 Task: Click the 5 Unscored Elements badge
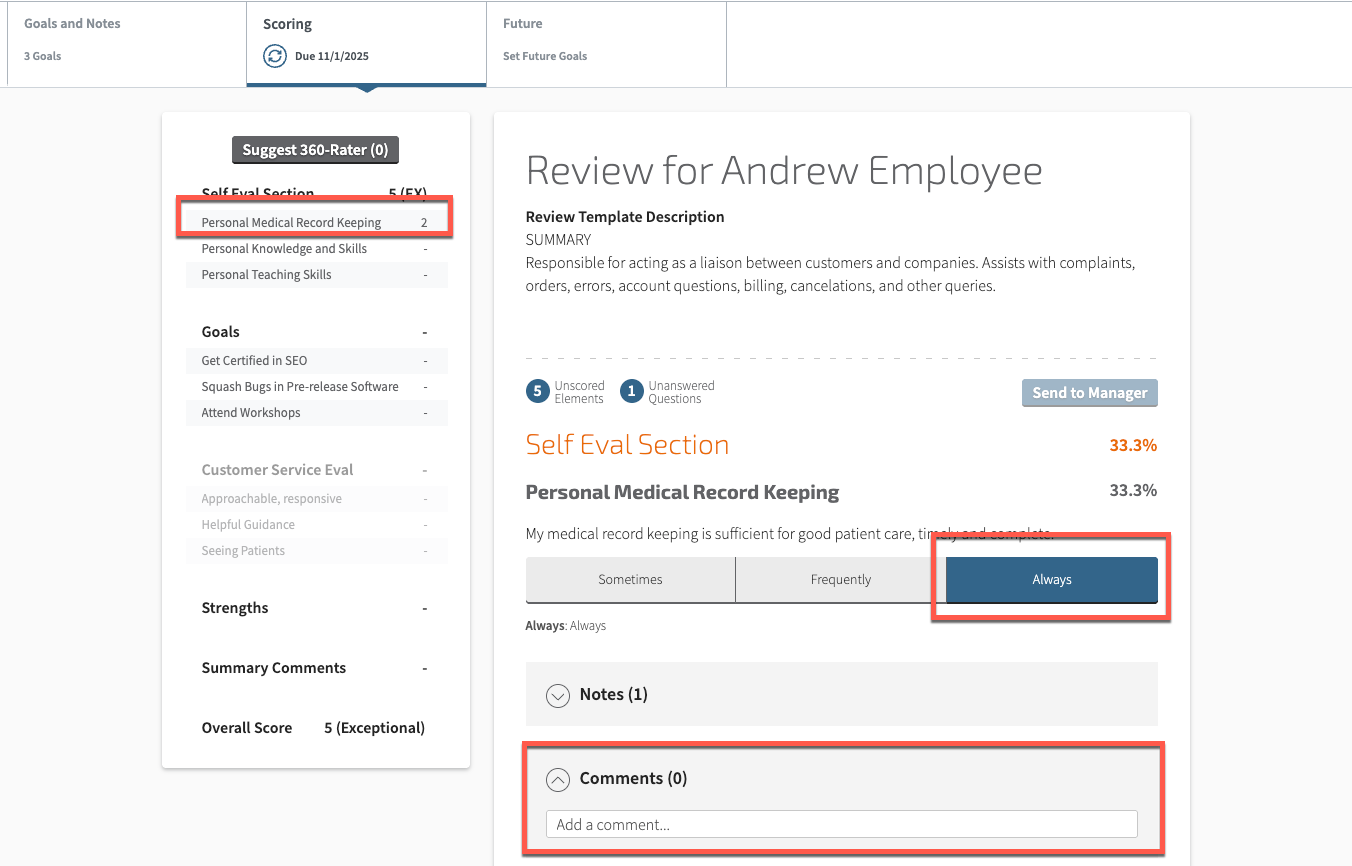tap(537, 392)
